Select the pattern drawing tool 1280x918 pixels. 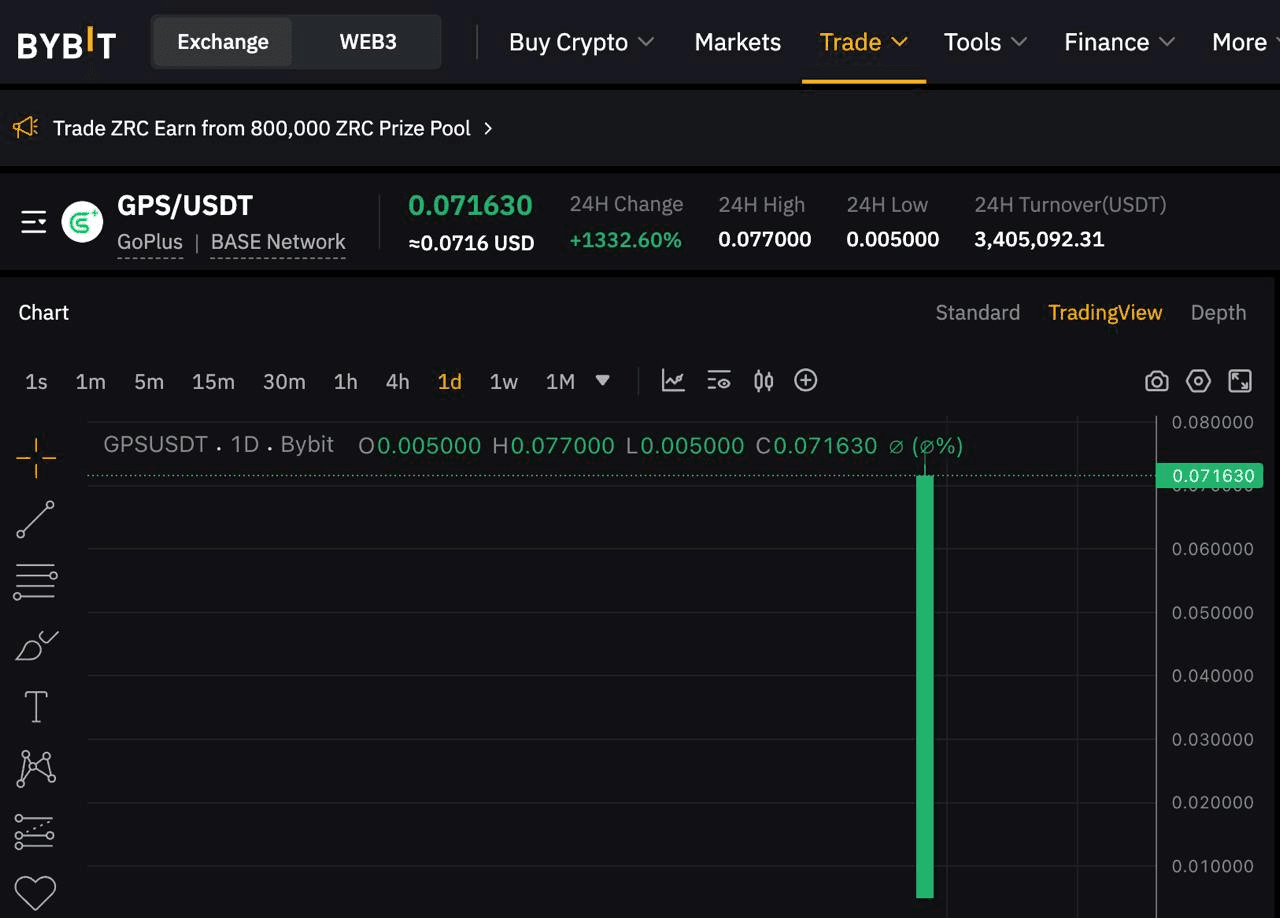click(37, 768)
